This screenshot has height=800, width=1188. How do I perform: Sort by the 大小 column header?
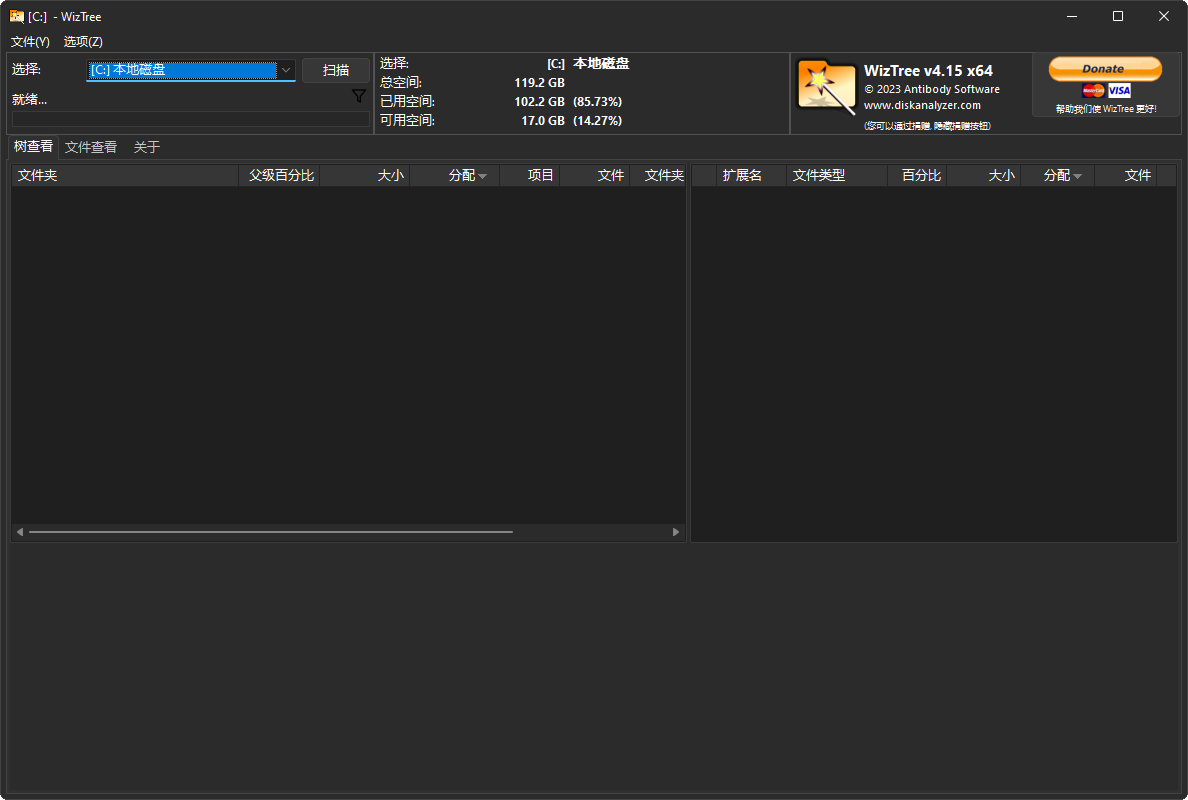coord(390,175)
